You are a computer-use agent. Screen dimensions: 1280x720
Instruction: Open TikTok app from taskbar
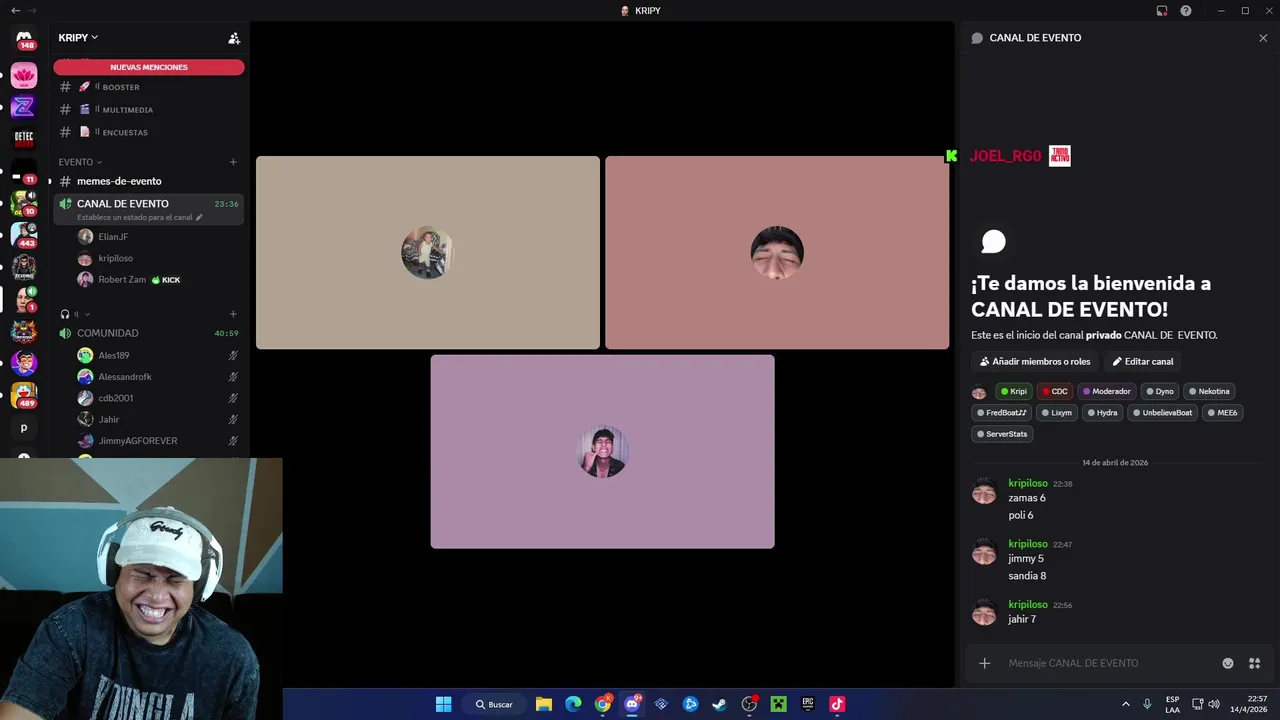[837, 704]
